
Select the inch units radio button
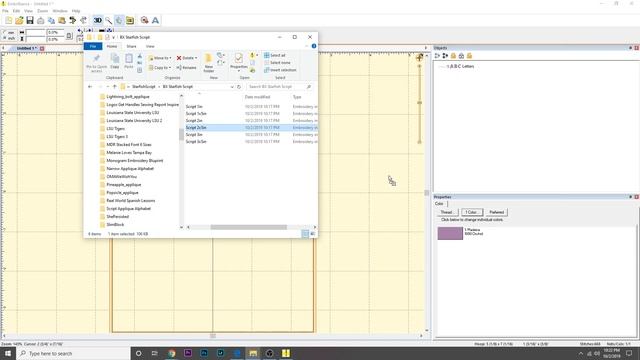[4, 38]
